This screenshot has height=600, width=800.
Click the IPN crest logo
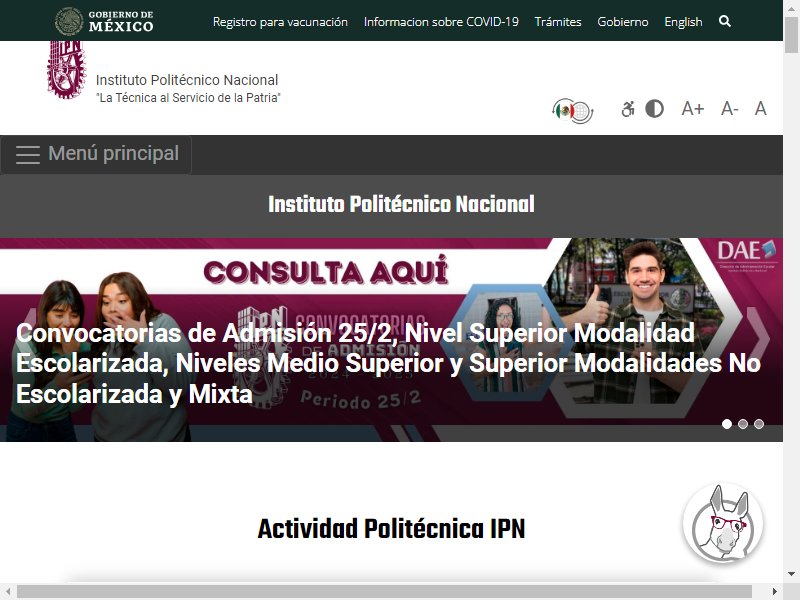pyautogui.click(x=66, y=69)
